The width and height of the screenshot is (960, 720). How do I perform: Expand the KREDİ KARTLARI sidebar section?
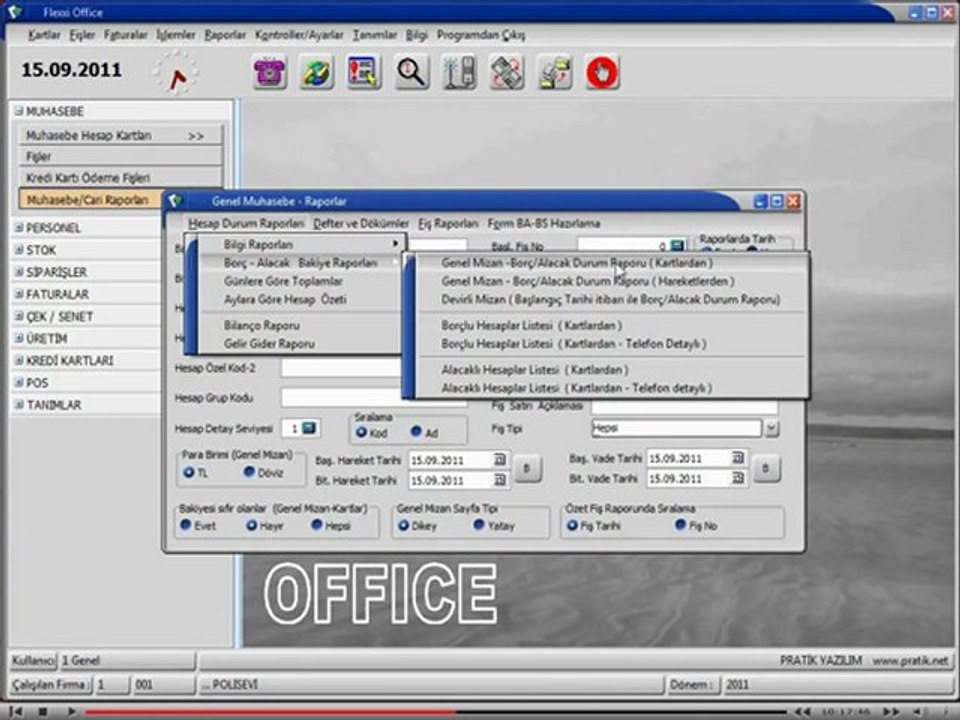click(19, 360)
